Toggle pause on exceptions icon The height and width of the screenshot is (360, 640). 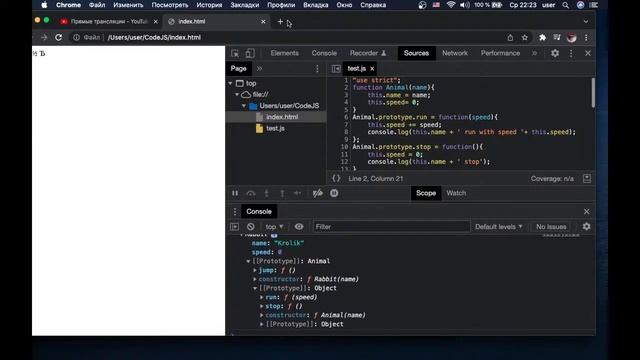pyautogui.click(x=334, y=193)
